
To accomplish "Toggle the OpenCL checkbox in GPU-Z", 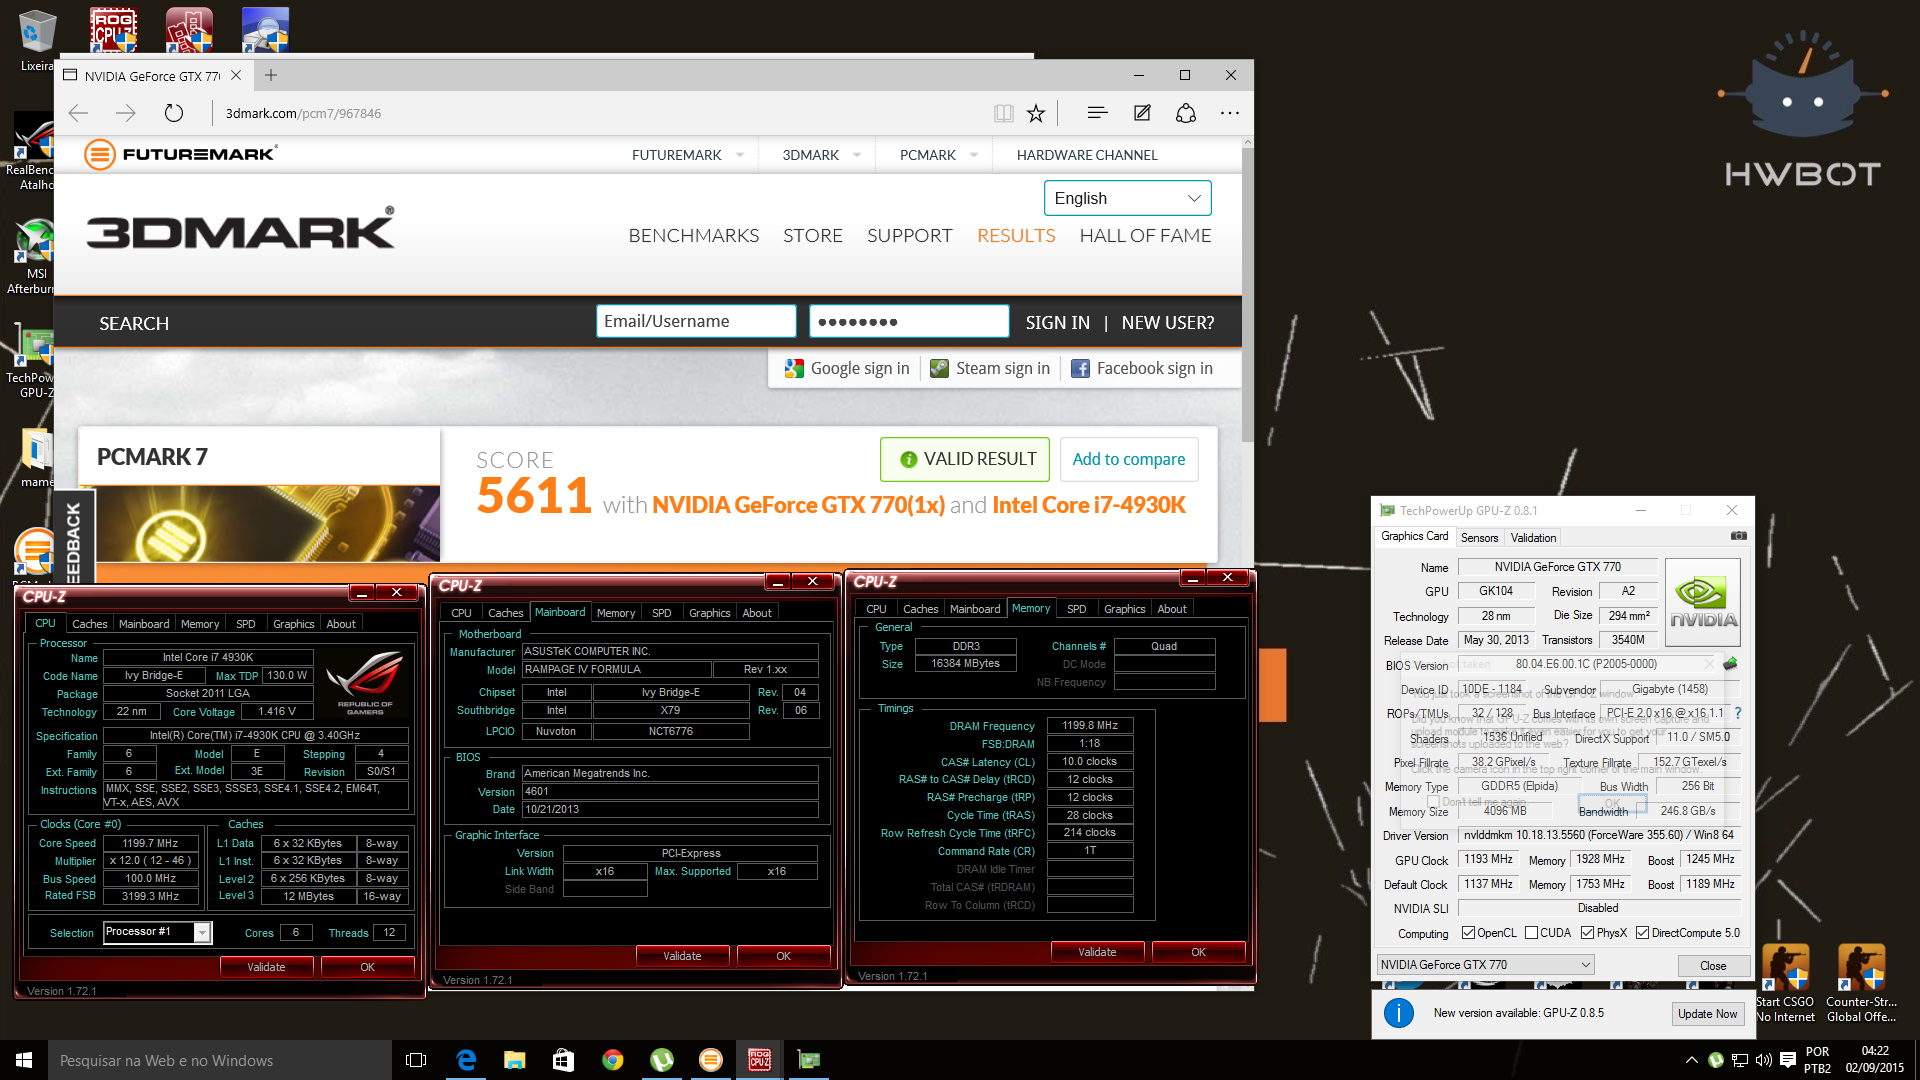I will [x=1468, y=933].
